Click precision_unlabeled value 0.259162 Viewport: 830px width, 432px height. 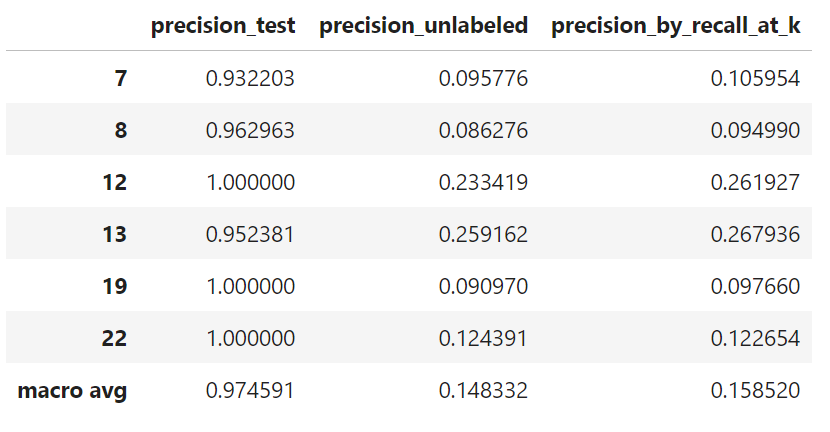pyautogui.click(x=483, y=235)
